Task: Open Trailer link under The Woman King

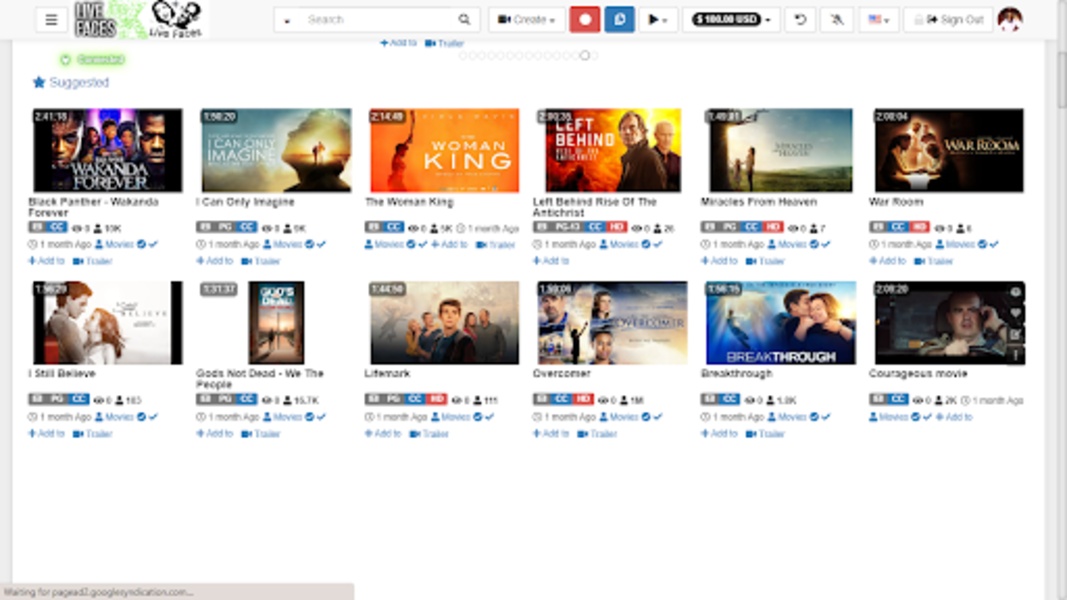Action: [x=496, y=244]
